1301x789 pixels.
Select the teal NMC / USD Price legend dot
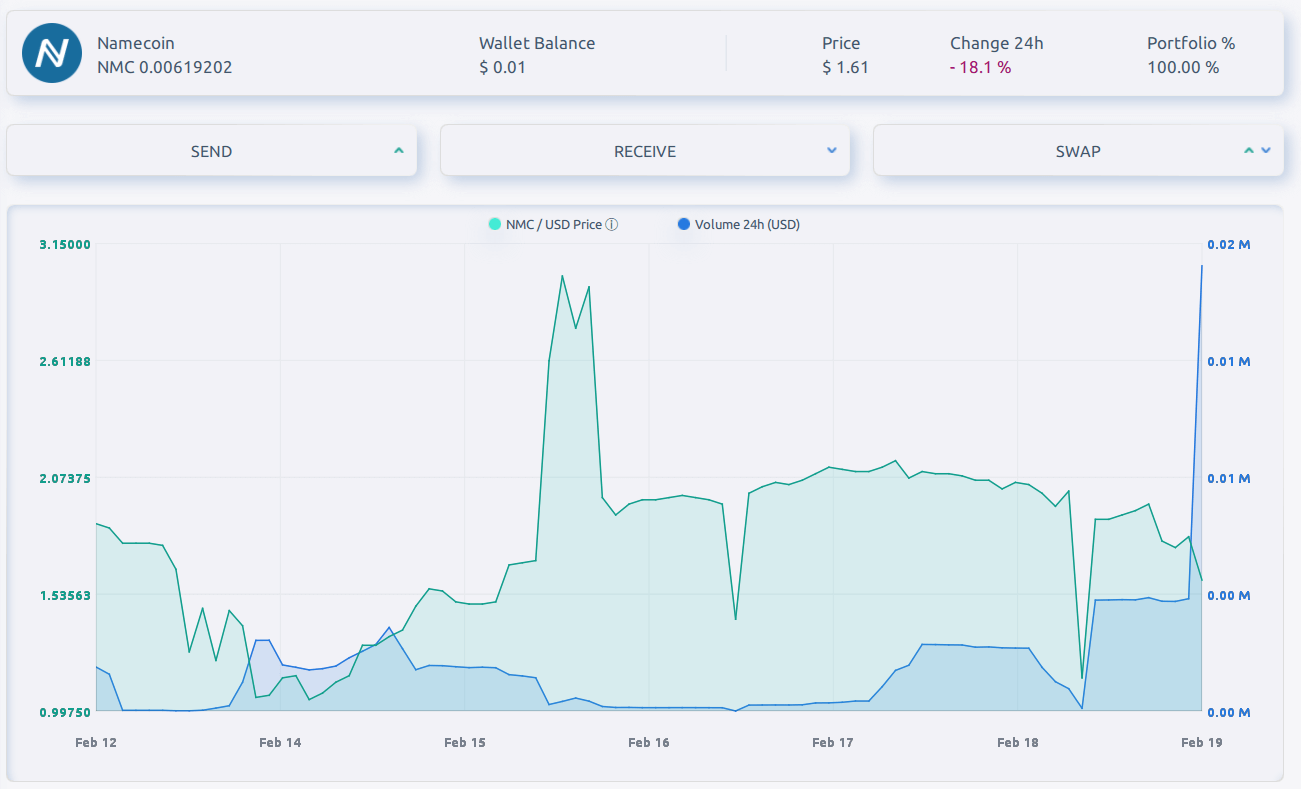point(494,224)
